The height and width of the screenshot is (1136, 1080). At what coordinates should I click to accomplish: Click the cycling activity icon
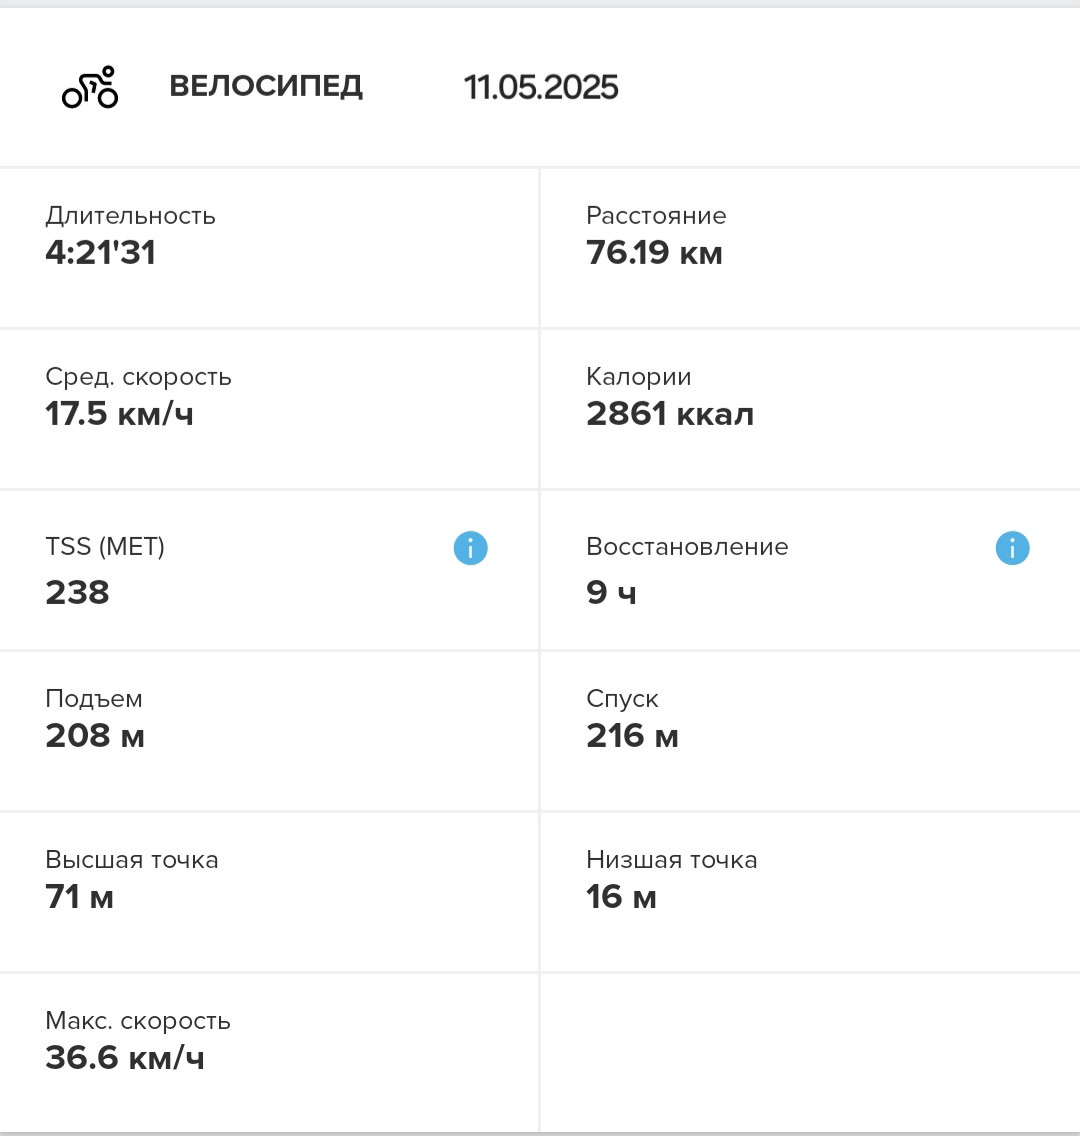point(90,87)
